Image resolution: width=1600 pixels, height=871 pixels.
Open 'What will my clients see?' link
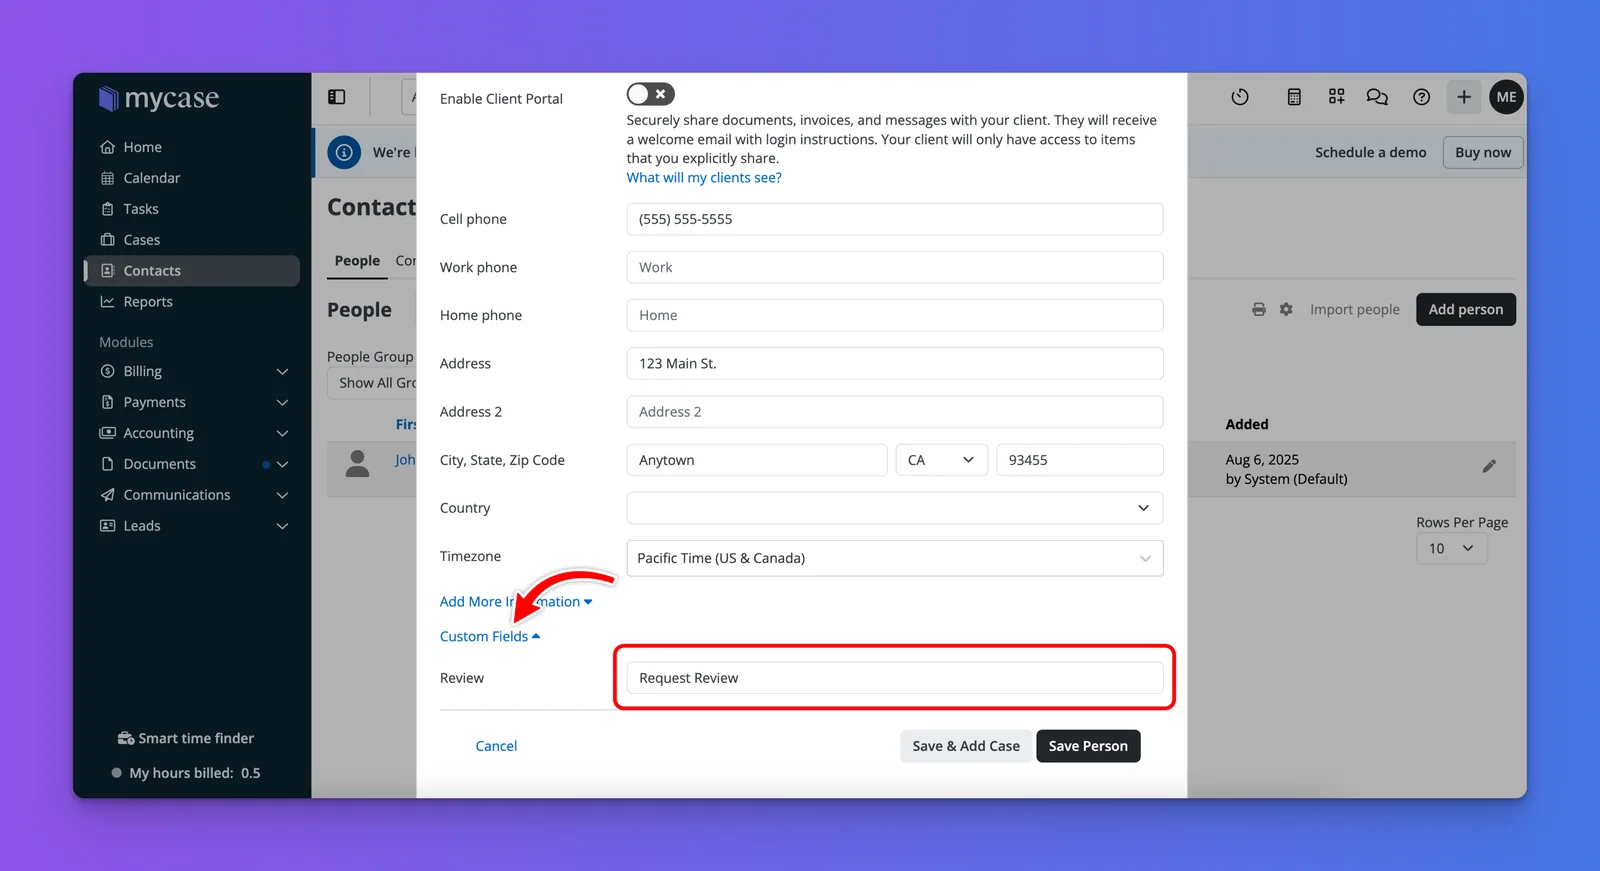[x=704, y=178]
